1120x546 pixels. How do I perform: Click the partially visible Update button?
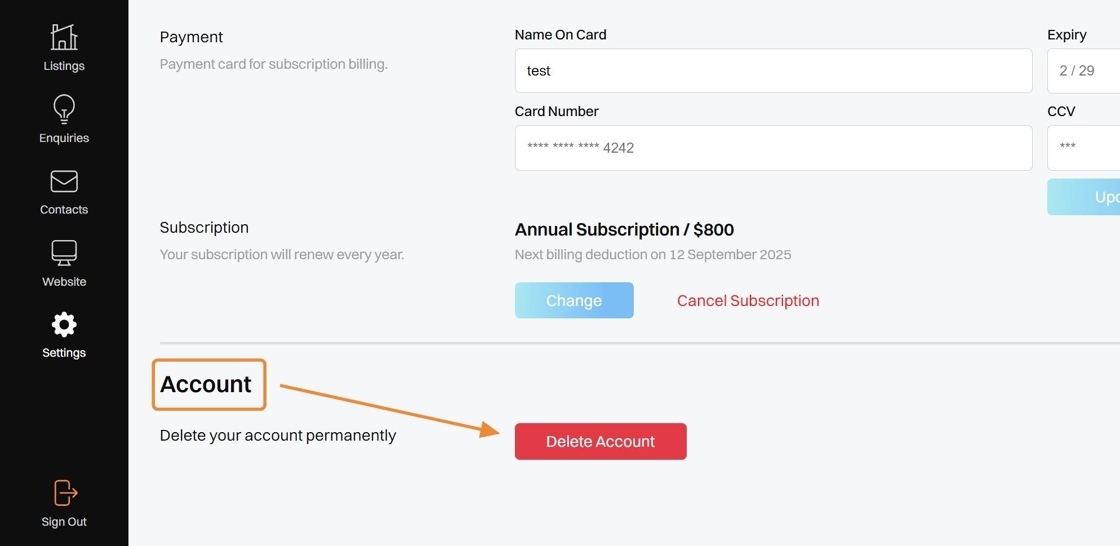click(x=1085, y=197)
